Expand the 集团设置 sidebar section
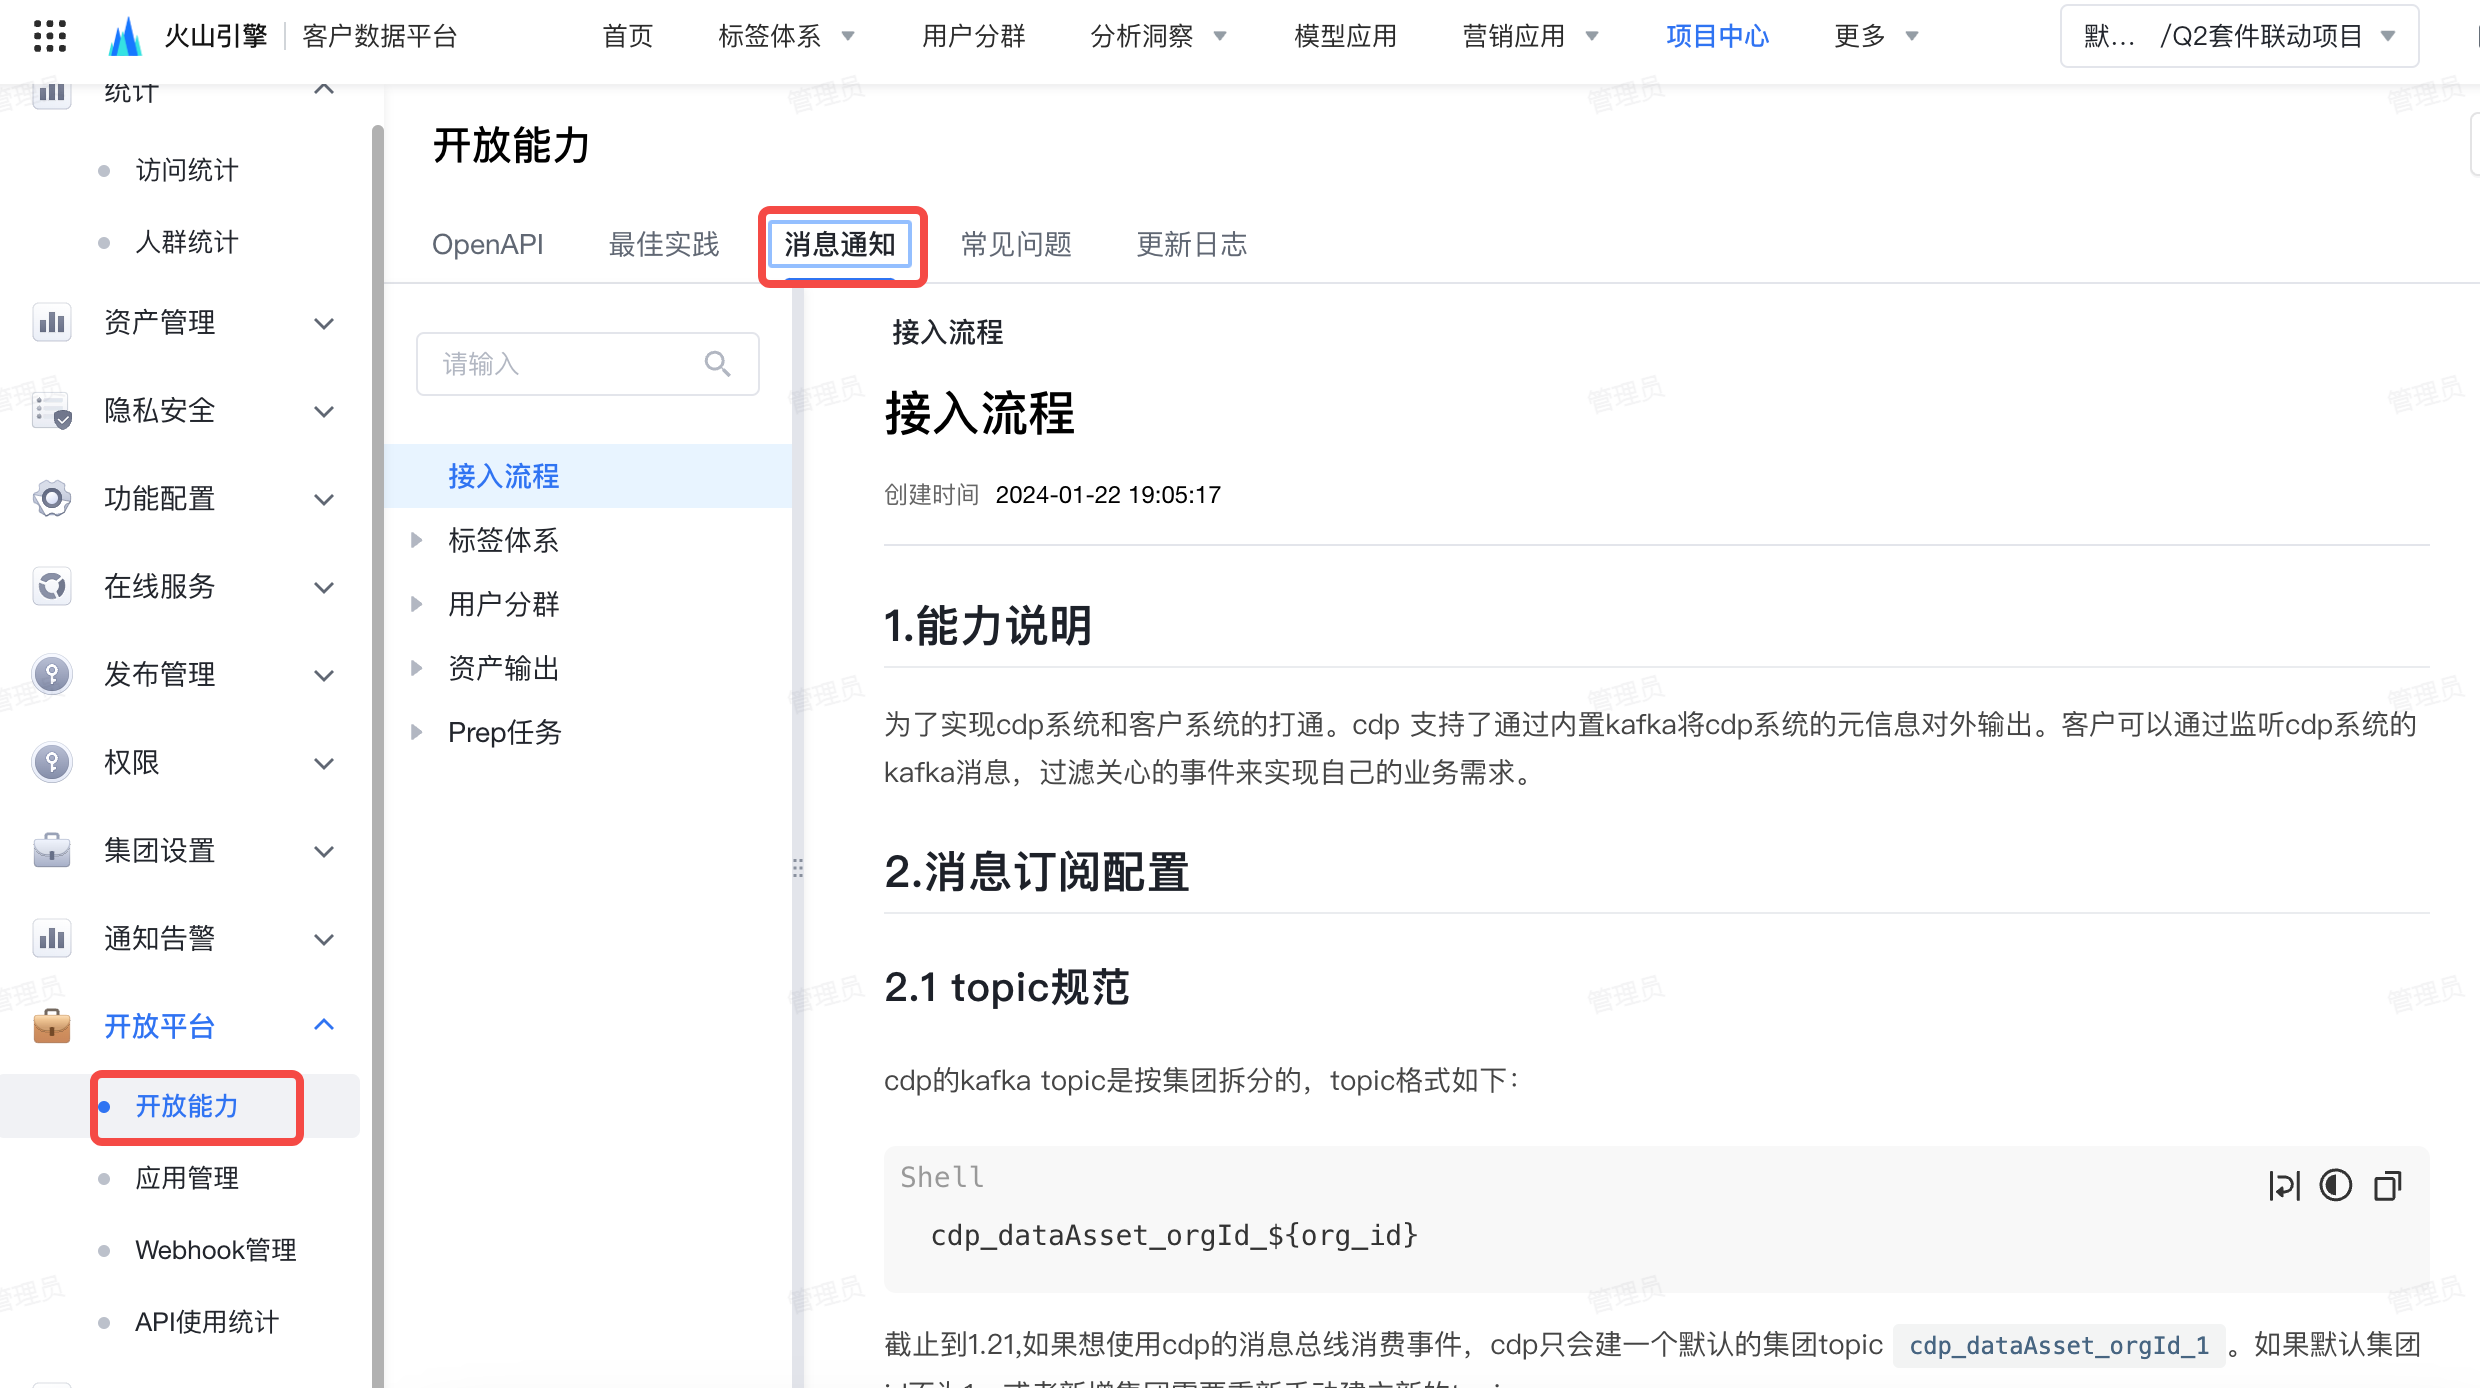 coord(323,852)
